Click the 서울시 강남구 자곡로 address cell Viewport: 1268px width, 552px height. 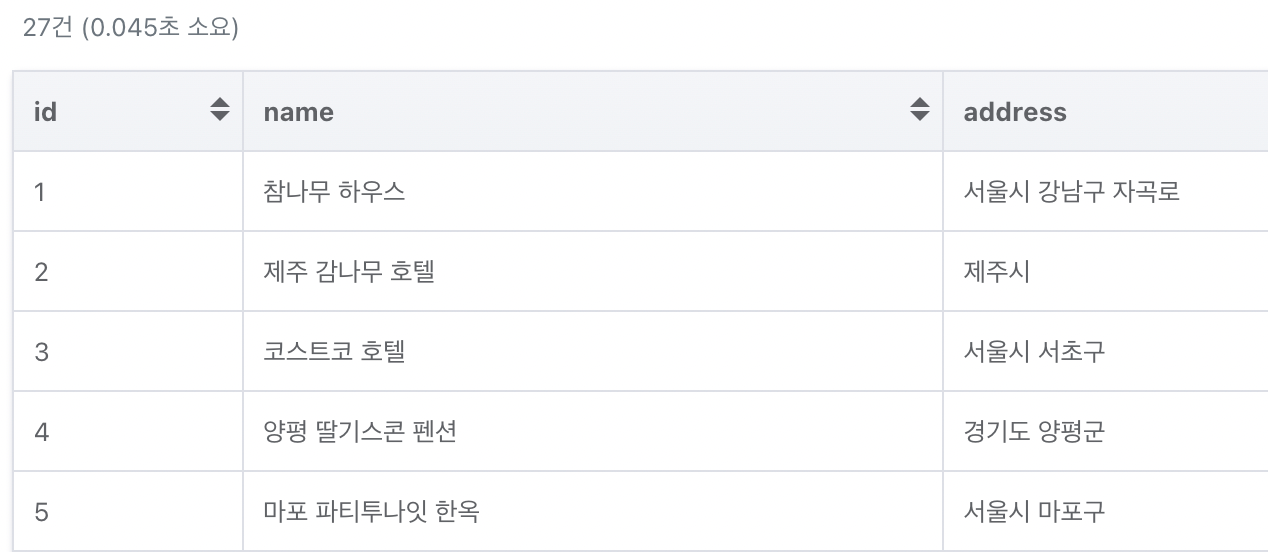[x=1106, y=191]
